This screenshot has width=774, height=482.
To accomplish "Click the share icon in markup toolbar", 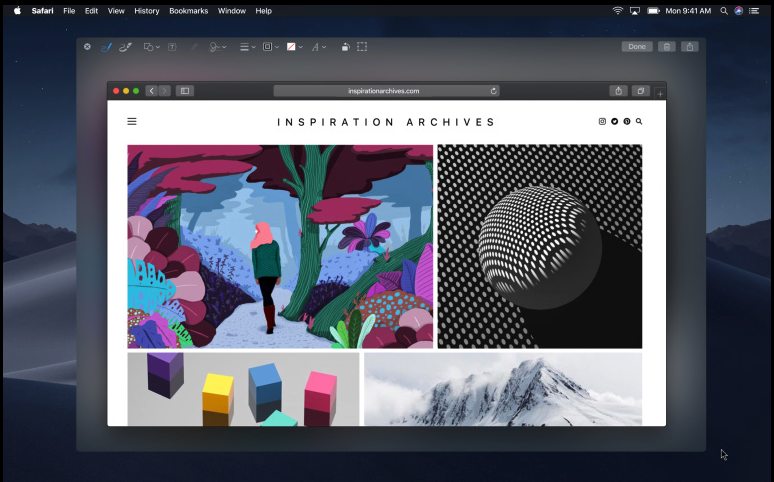I will click(x=690, y=46).
